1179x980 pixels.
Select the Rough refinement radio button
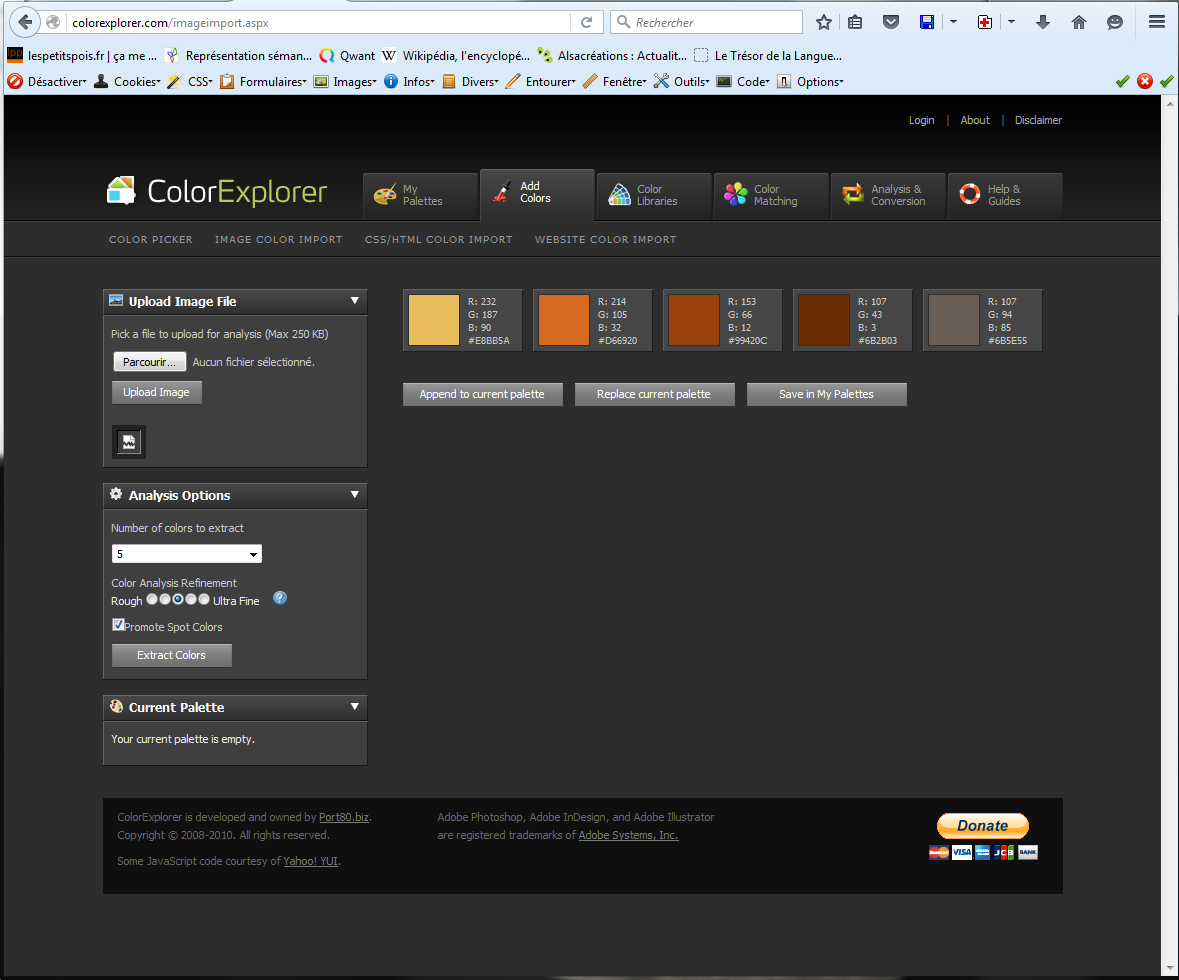152,600
